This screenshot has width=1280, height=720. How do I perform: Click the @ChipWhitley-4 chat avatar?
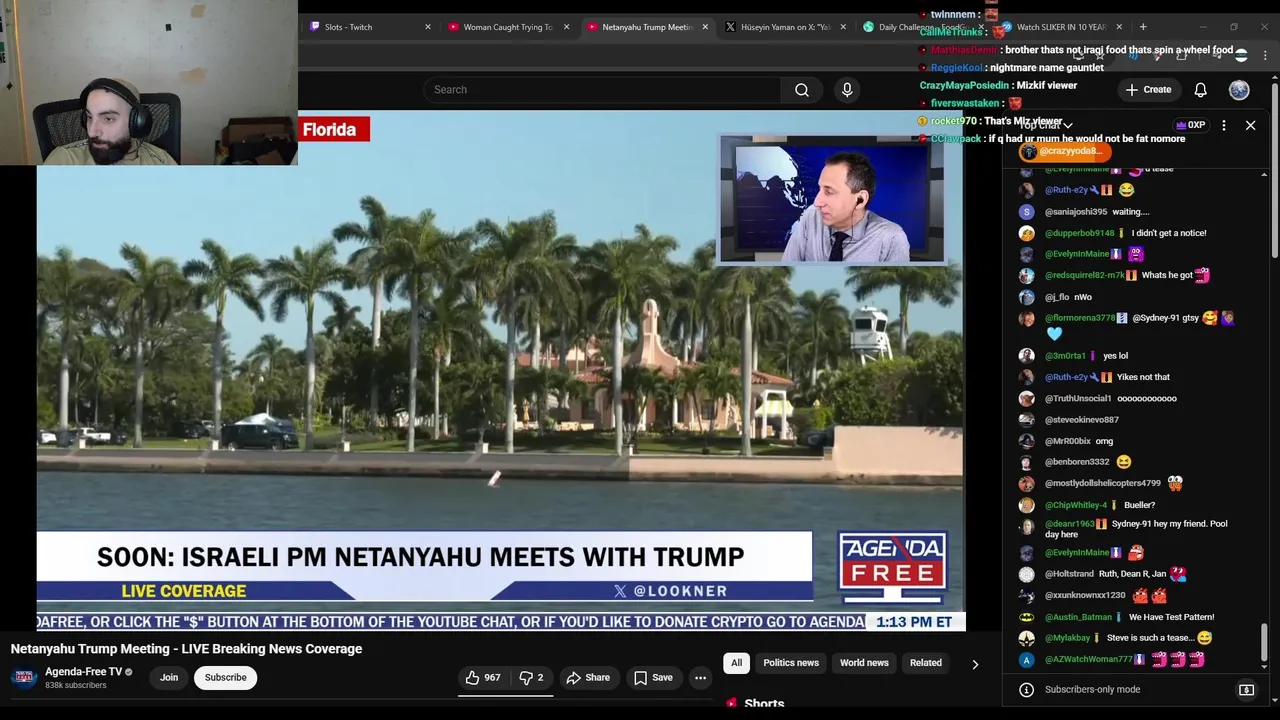tap(1026, 505)
